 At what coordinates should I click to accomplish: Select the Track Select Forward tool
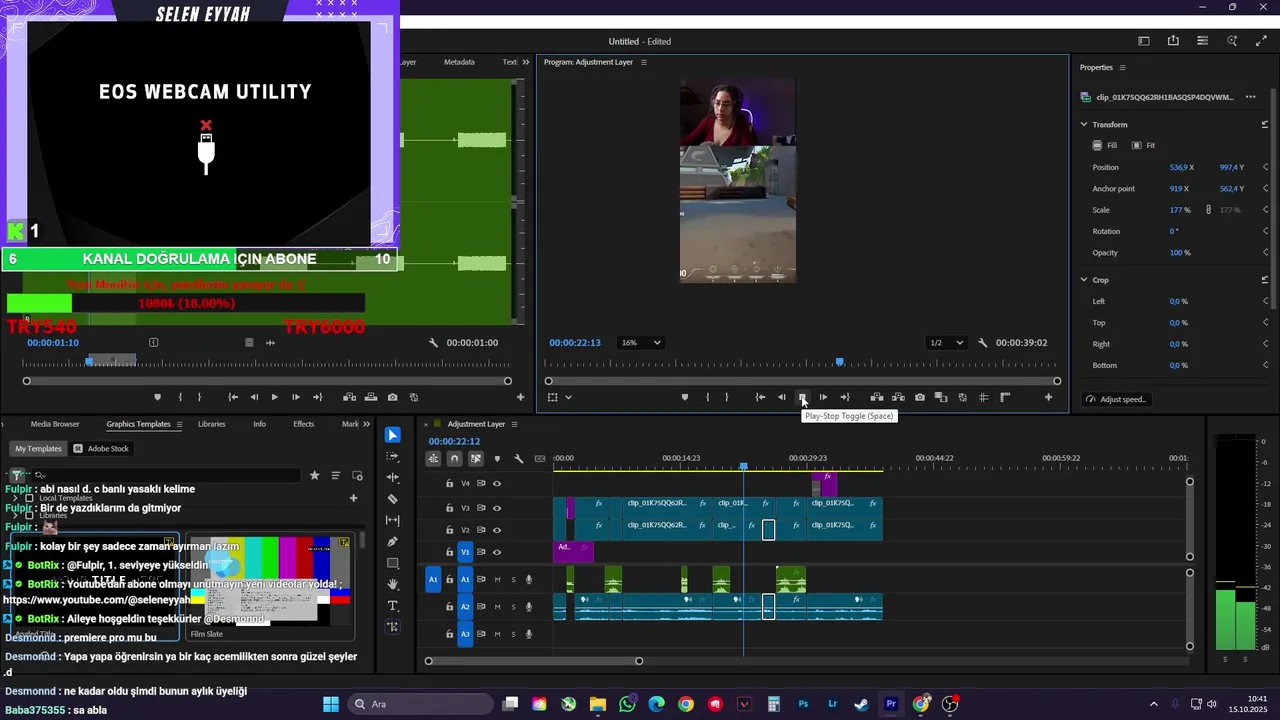(393, 456)
